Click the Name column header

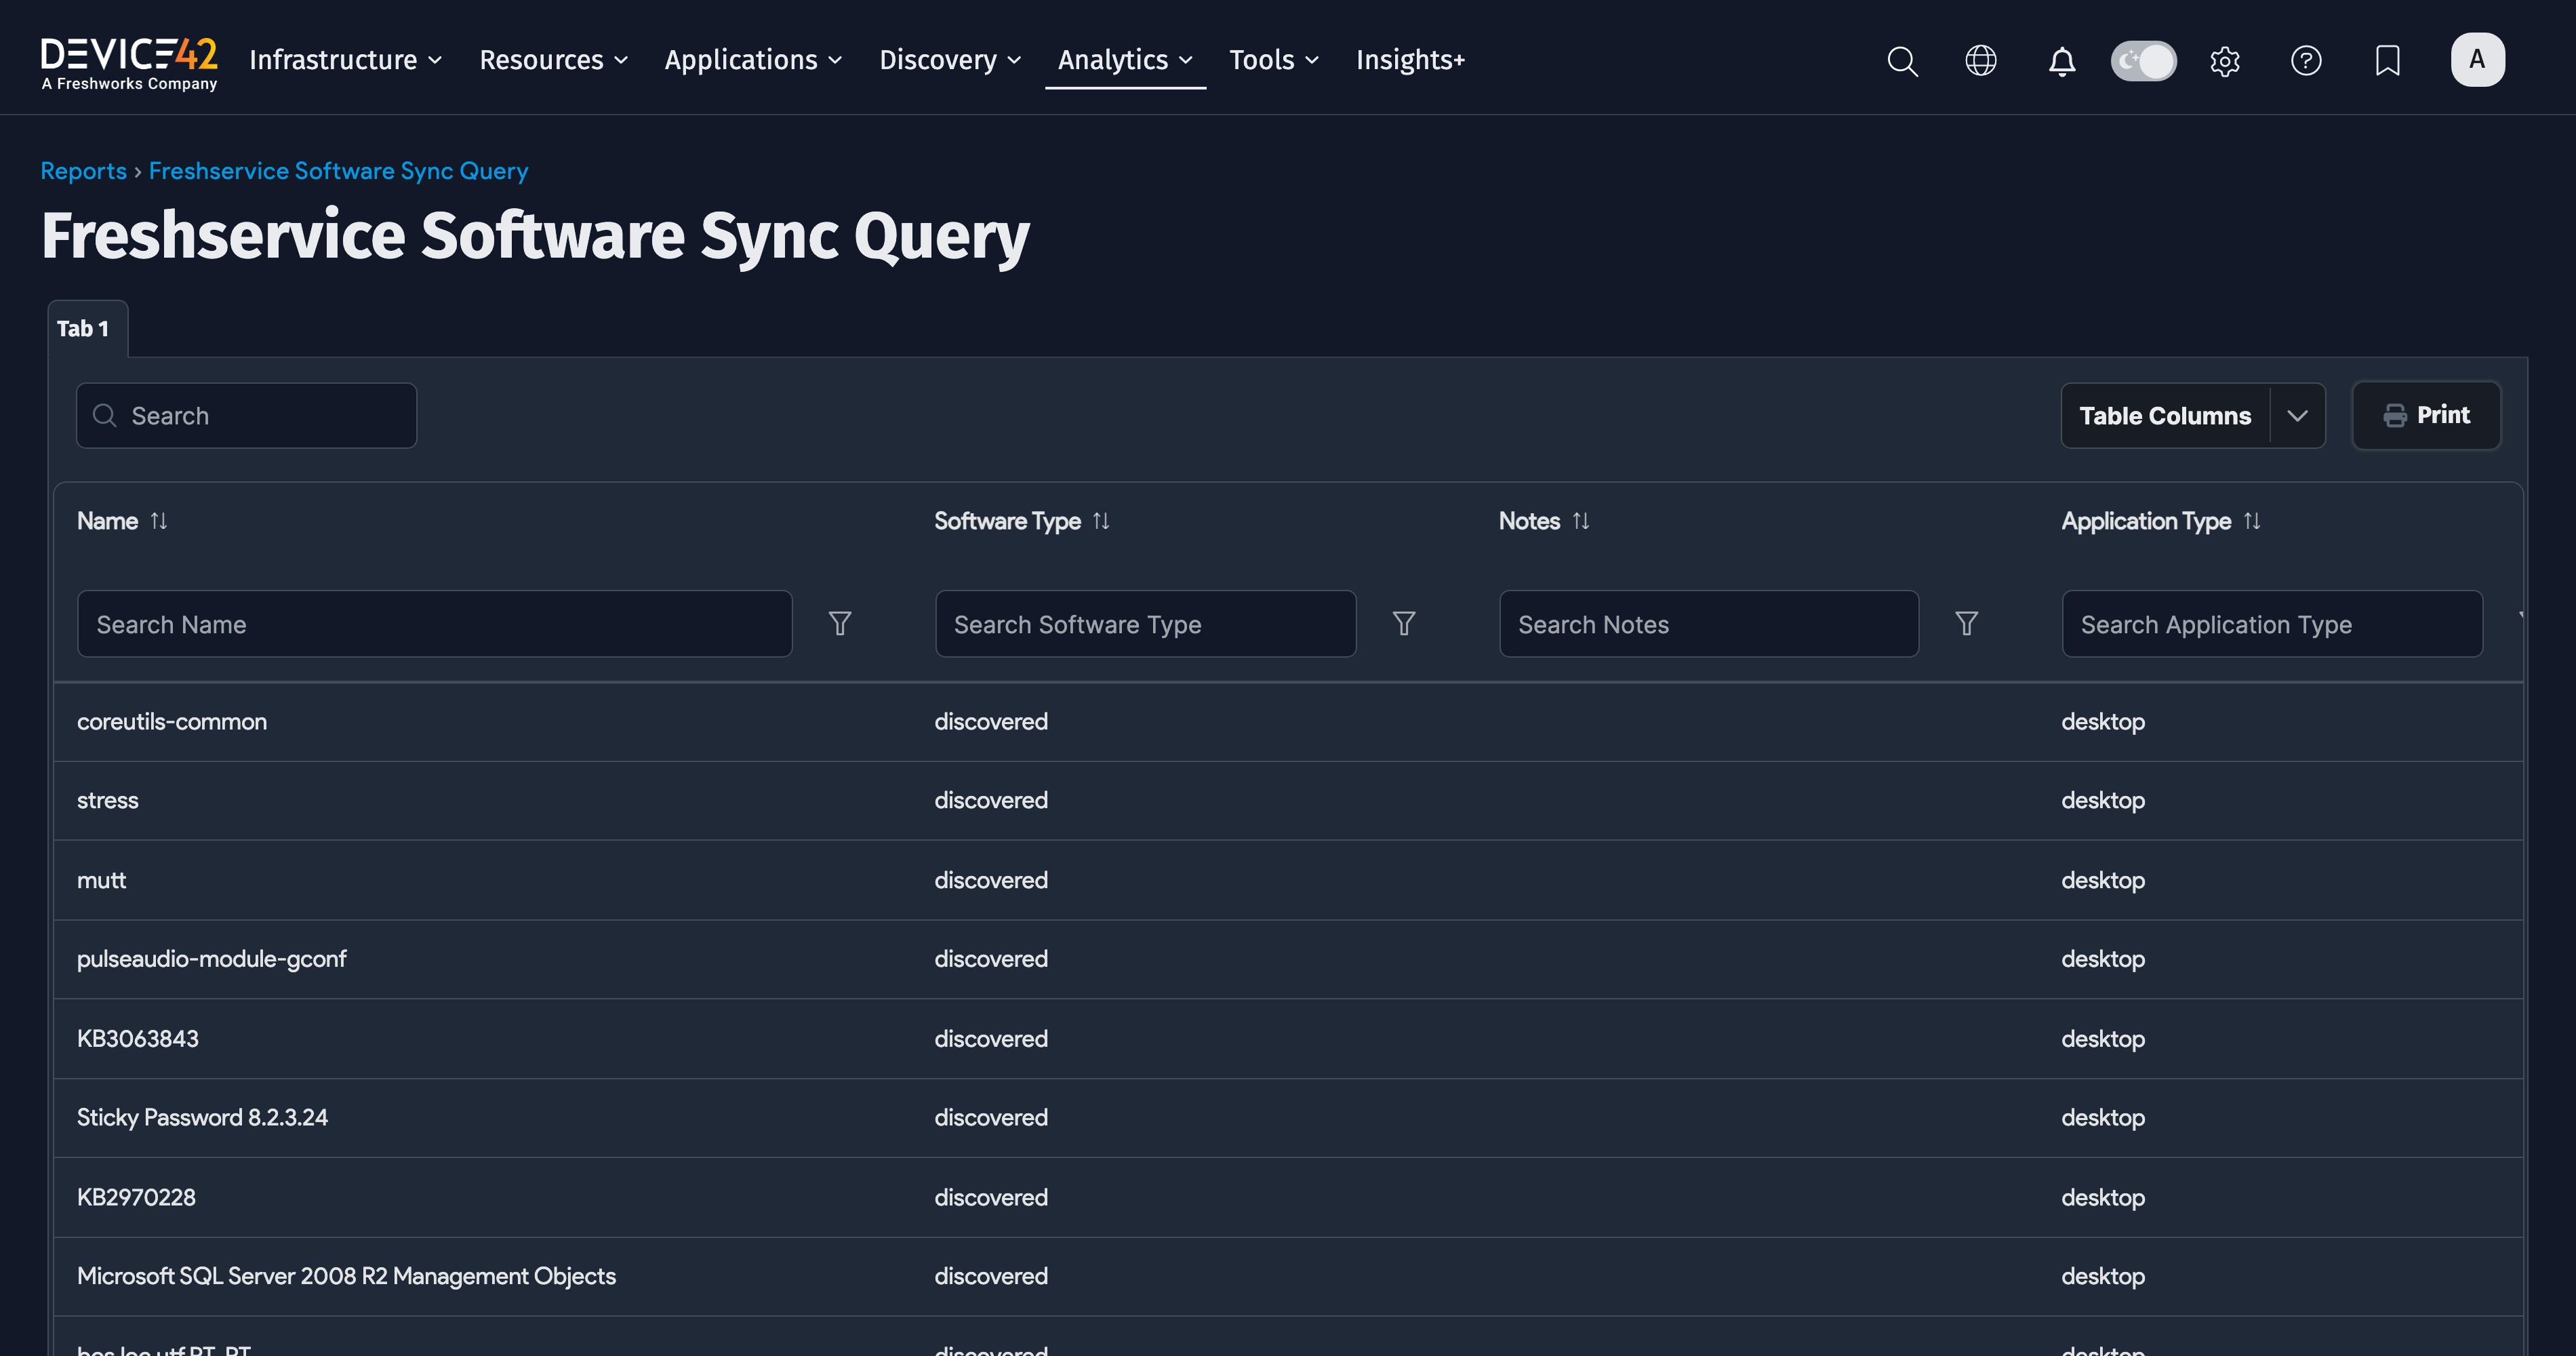108,521
